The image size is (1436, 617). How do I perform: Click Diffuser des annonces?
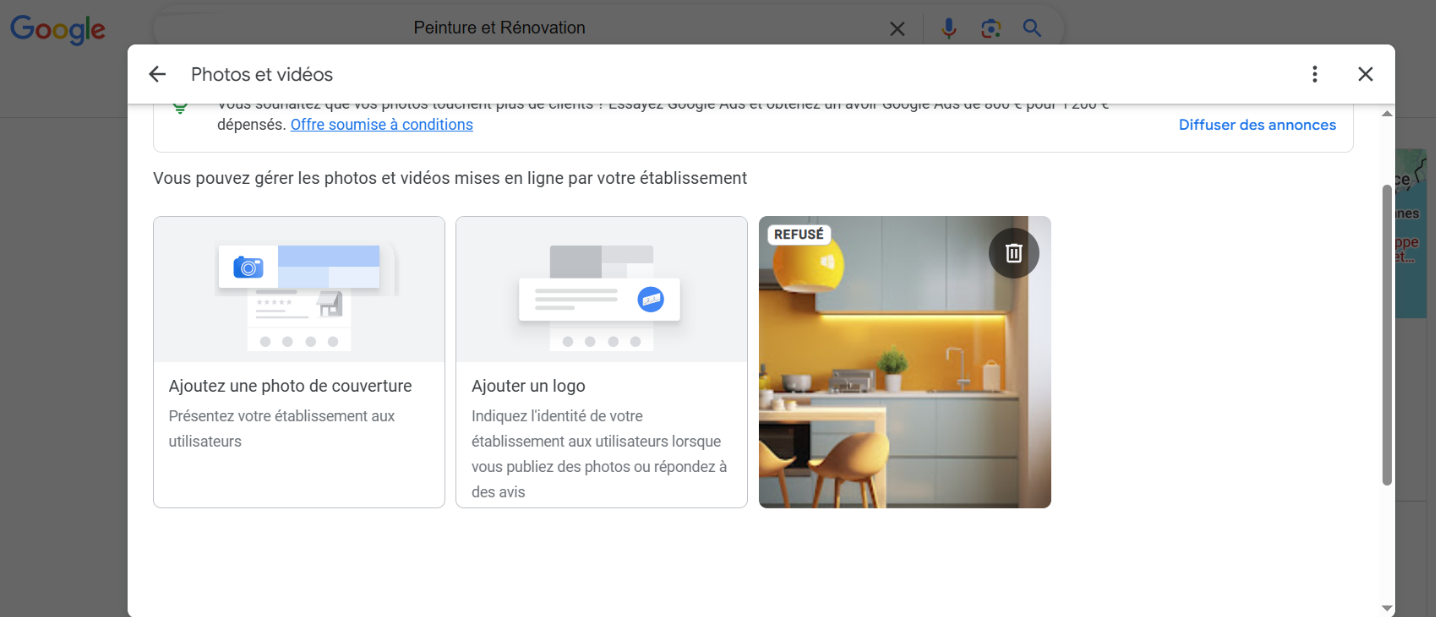1256,124
